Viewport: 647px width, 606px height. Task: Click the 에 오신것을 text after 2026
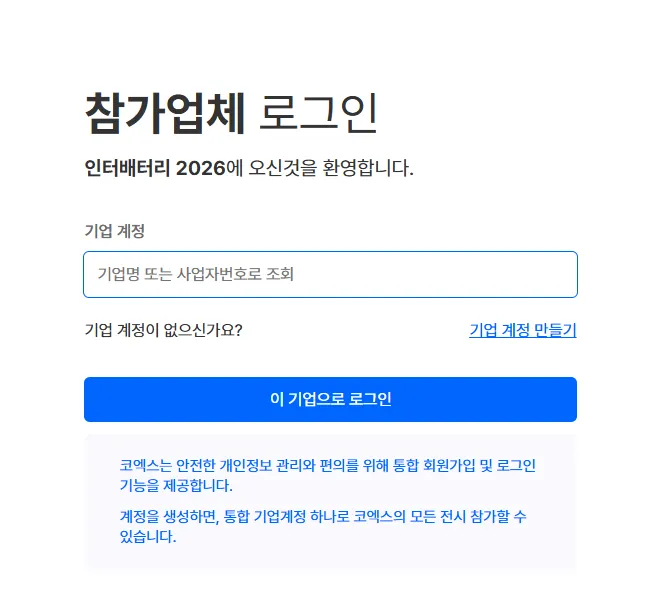pos(272,168)
